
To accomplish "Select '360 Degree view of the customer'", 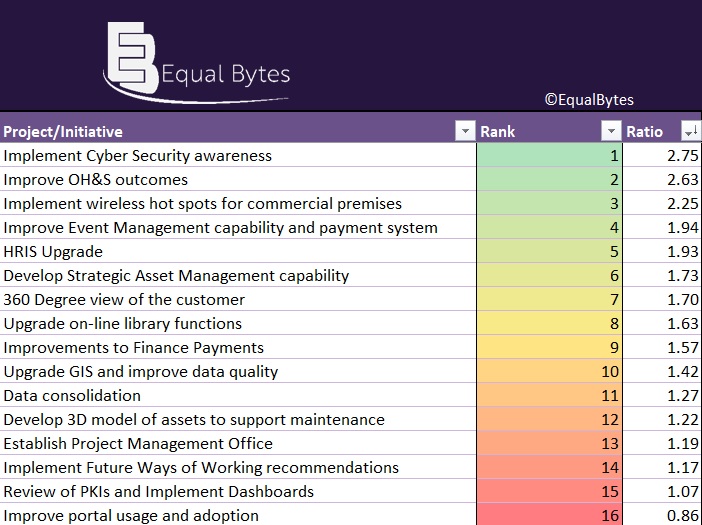I will (x=238, y=299).
